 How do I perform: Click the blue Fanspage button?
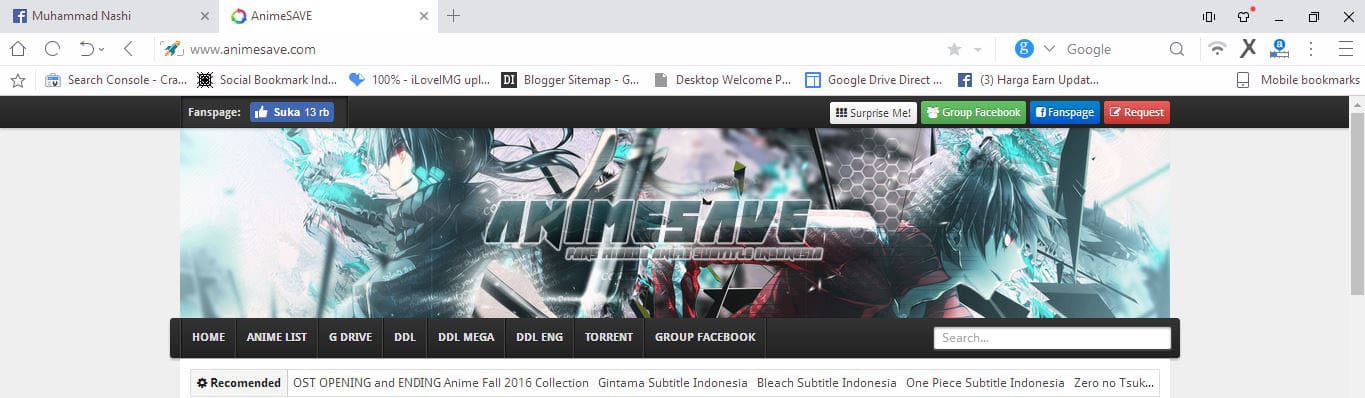tap(1064, 113)
